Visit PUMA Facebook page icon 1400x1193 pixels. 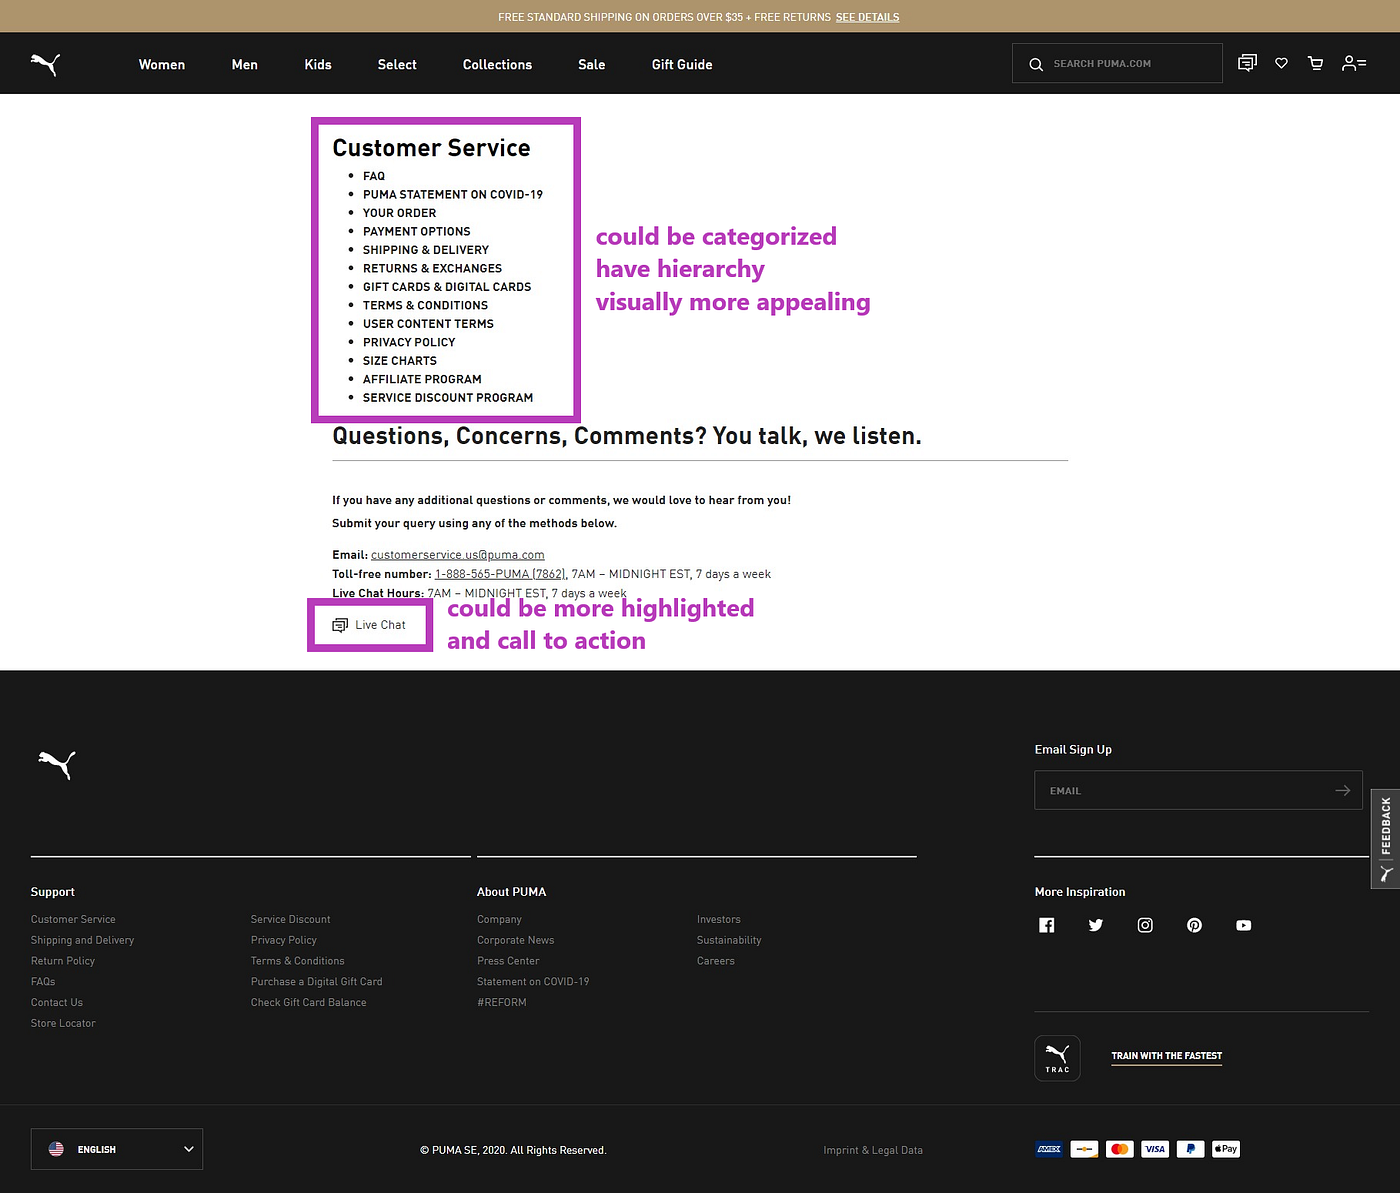click(x=1047, y=925)
